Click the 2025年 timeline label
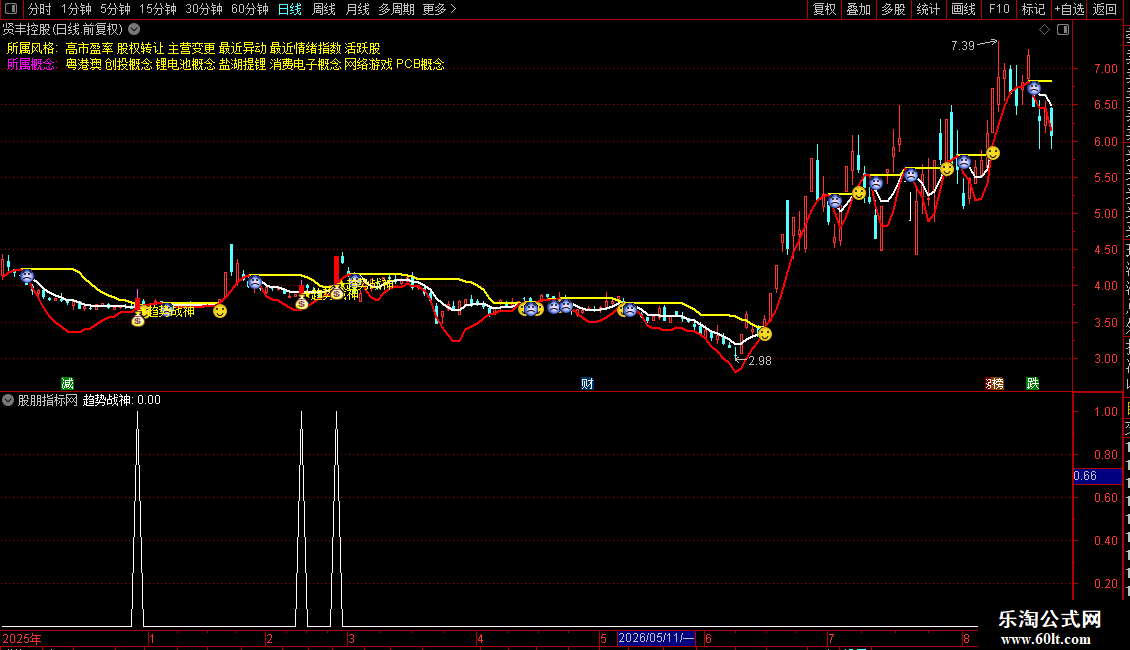 click(x=22, y=638)
